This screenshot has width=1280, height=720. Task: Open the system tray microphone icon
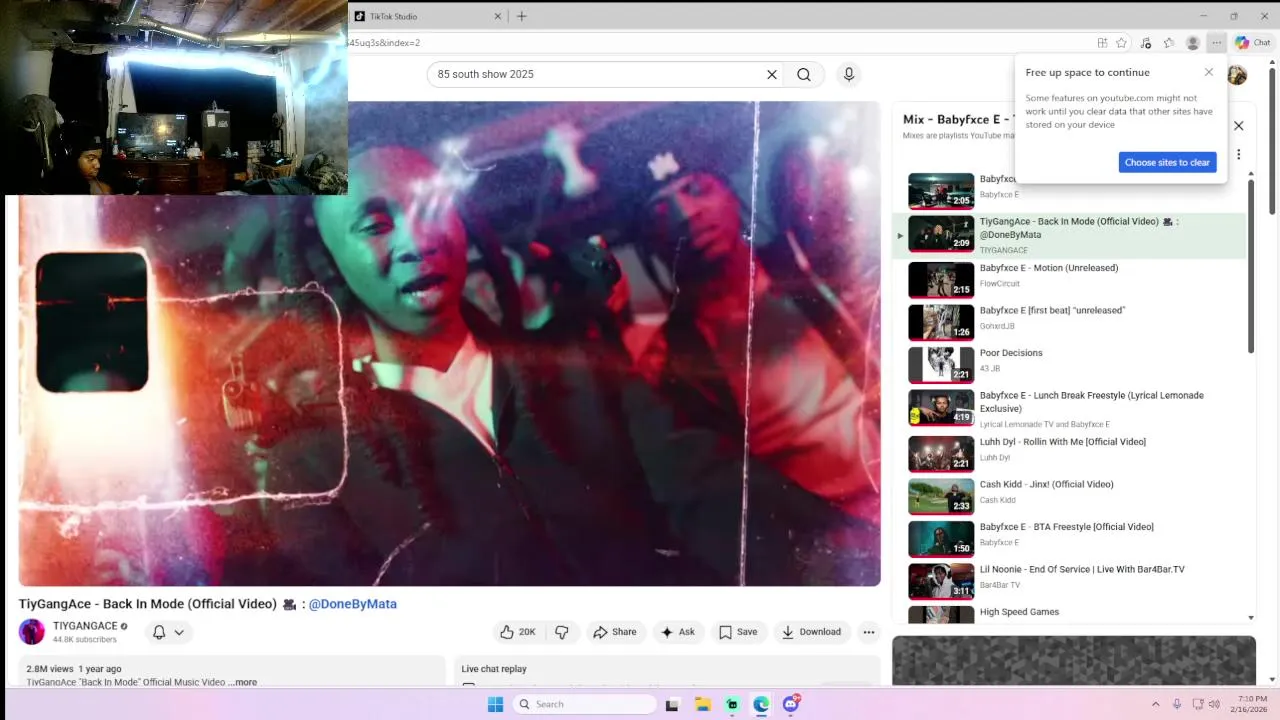(1177, 704)
